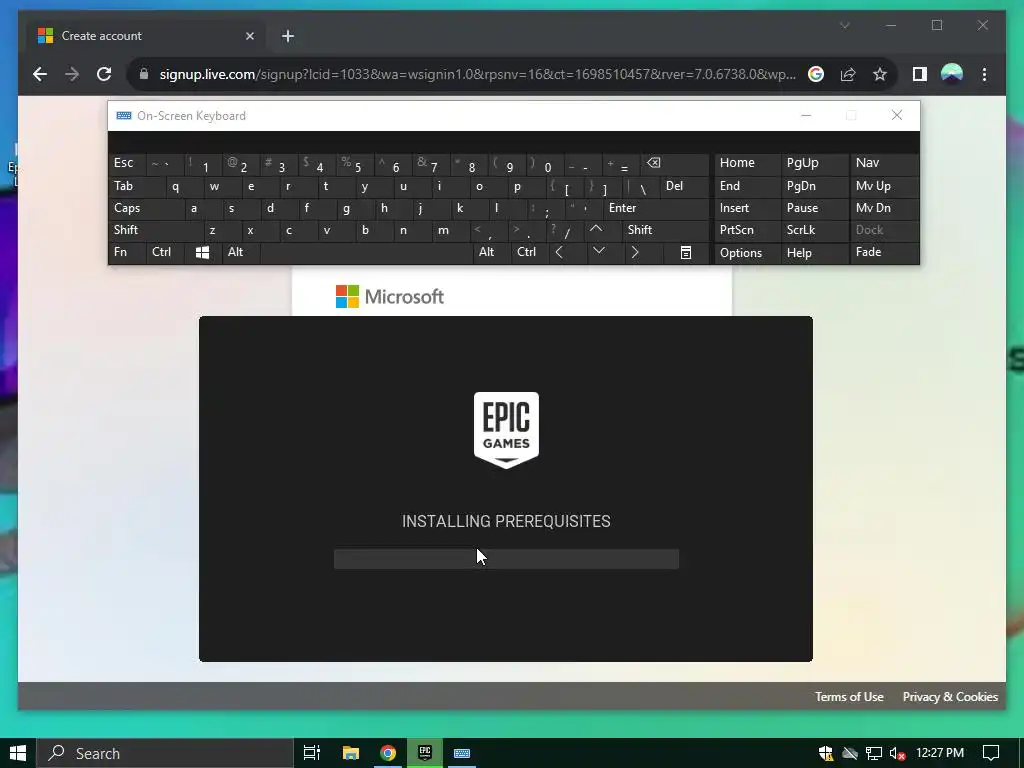Select the Create account tab
The height and width of the screenshot is (768, 1024).
(145, 36)
